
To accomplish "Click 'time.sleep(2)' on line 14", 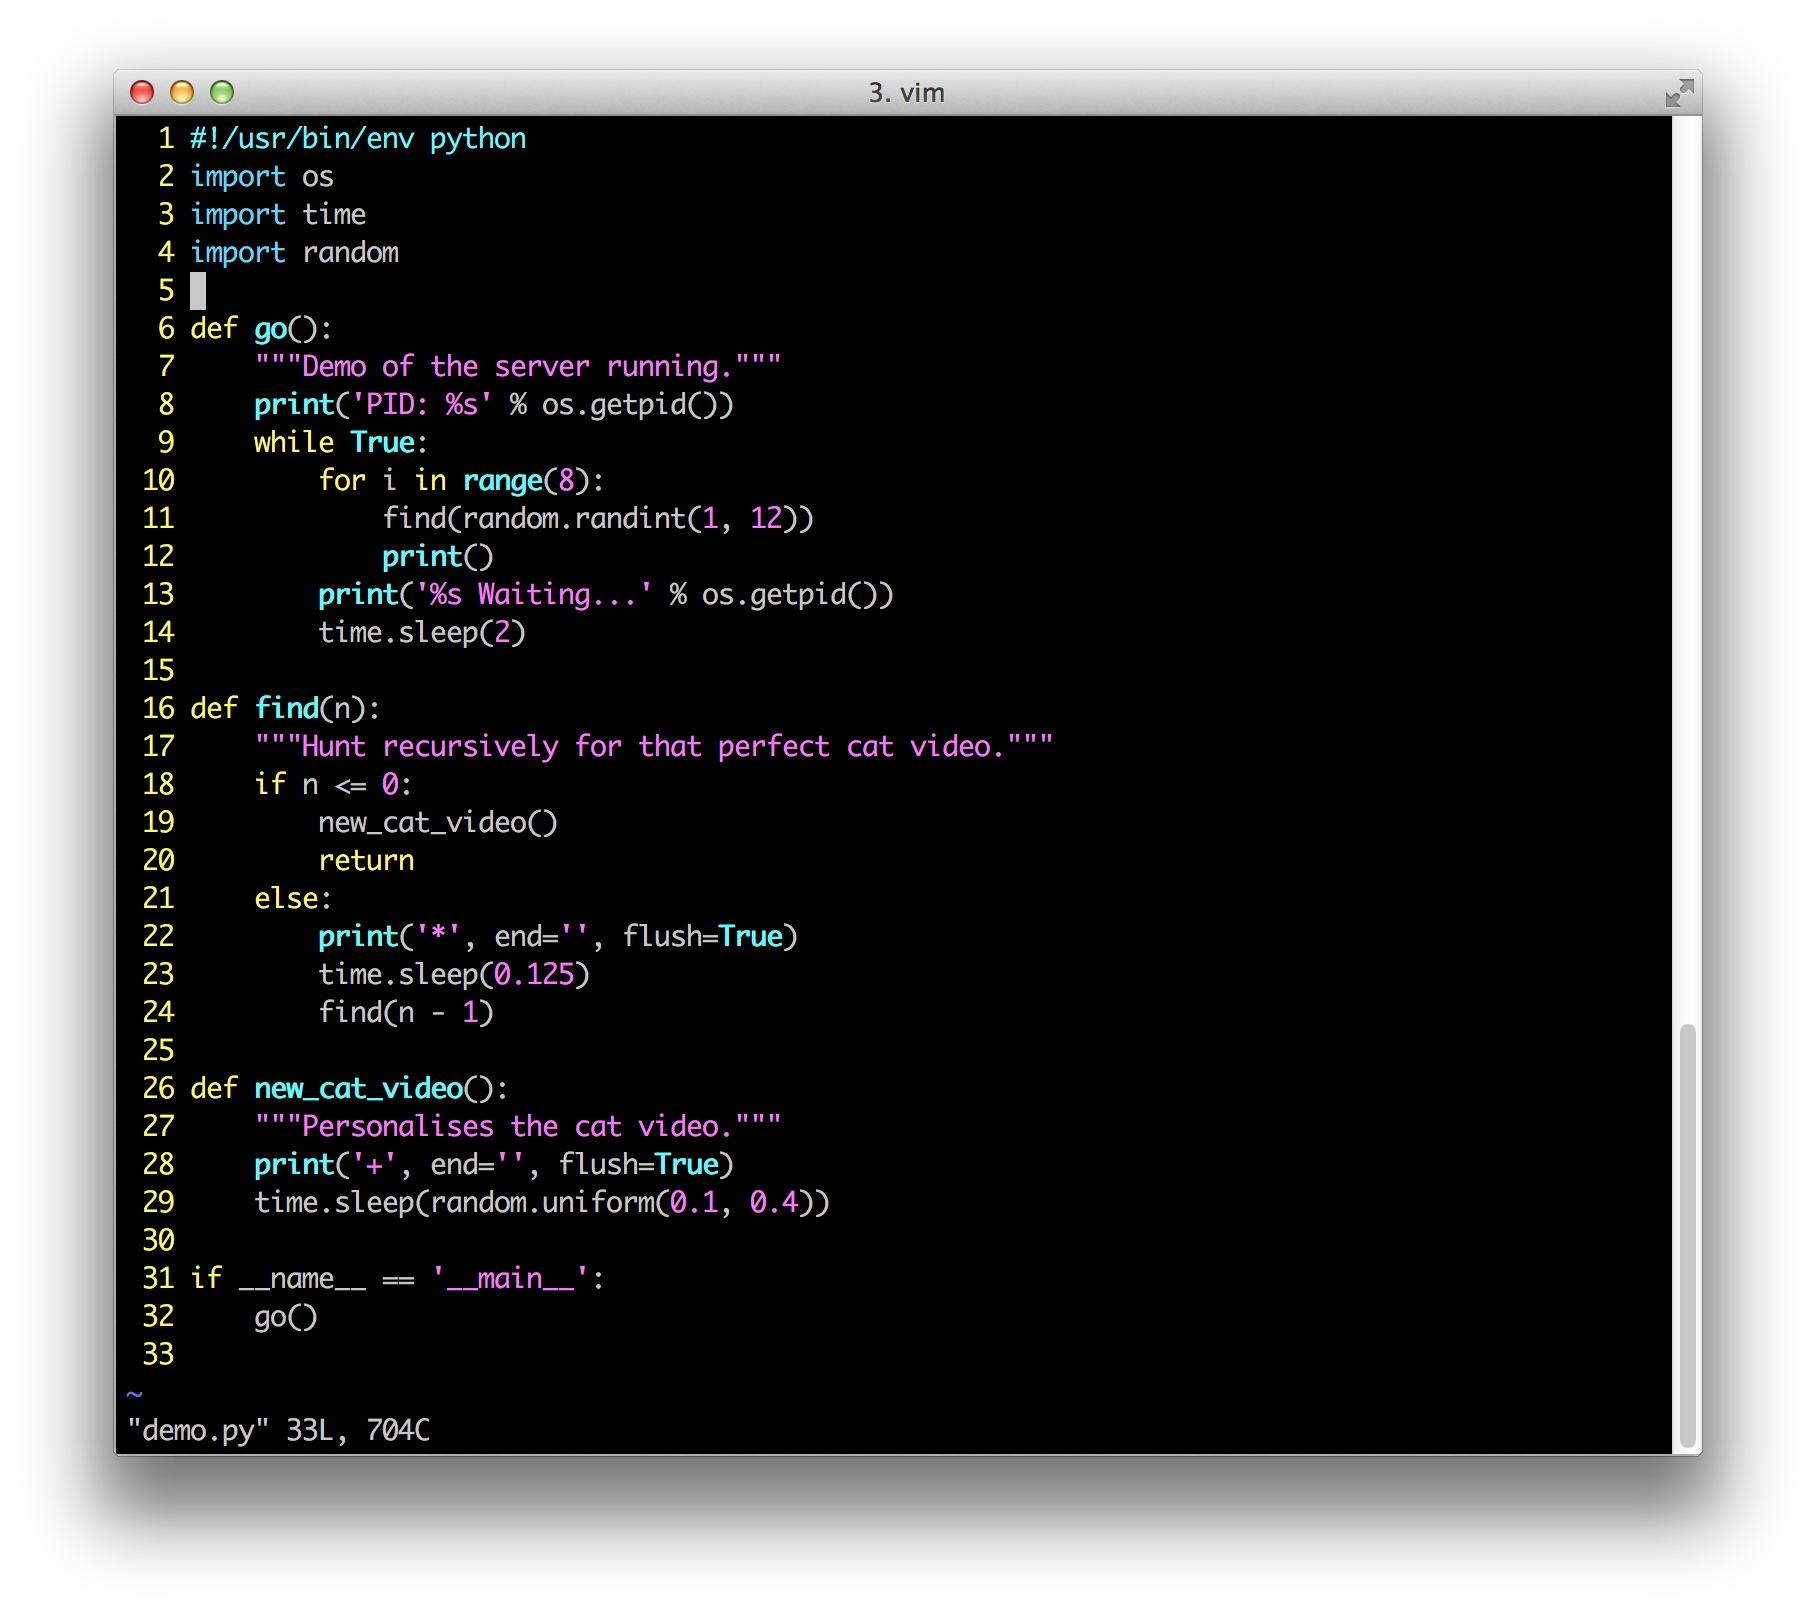I will (422, 633).
